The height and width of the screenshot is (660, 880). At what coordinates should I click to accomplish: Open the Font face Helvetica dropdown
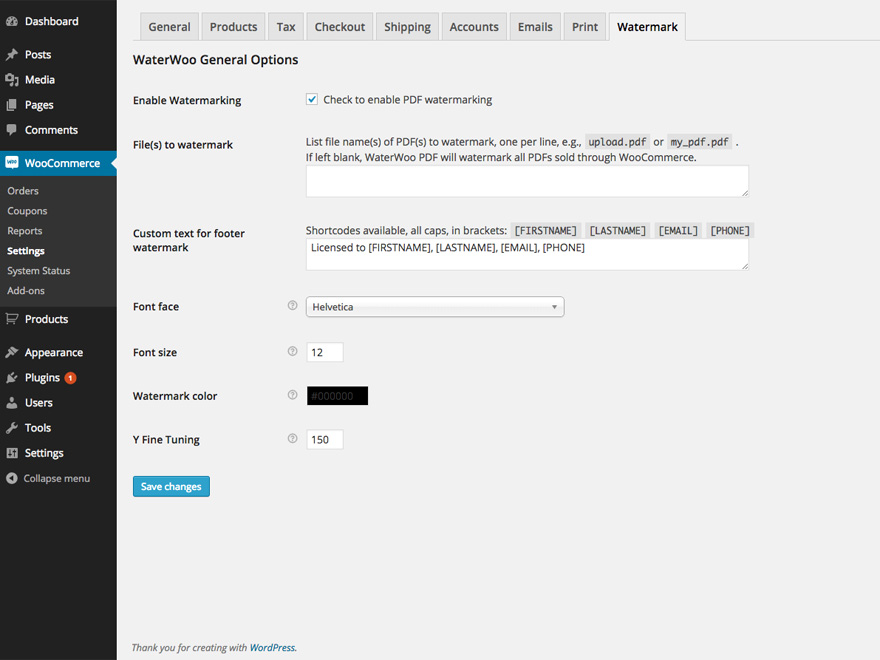coord(435,307)
